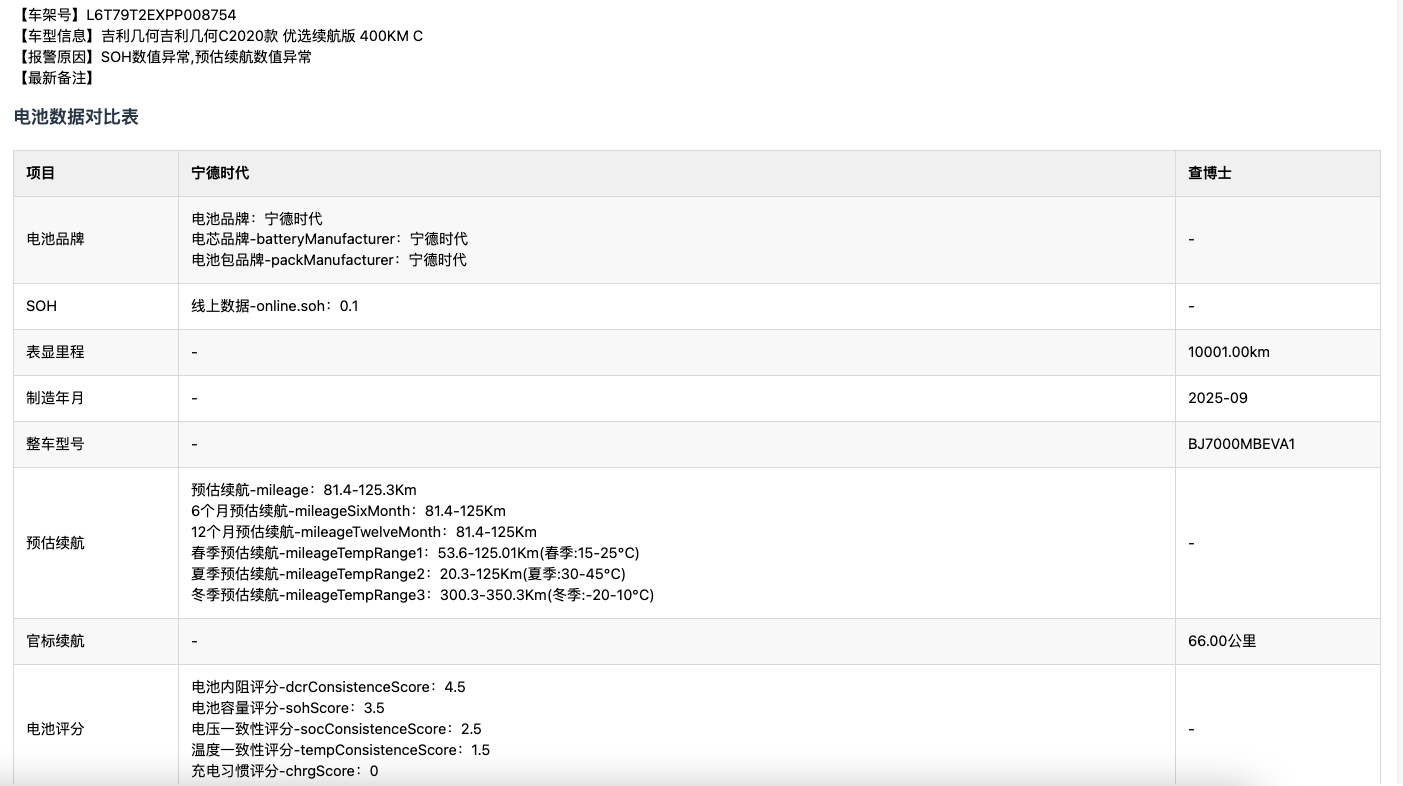Click the 充电习惯评分 chrgScore 0 line
Image resolution: width=1403 pixels, height=786 pixels.
pos(285,772)
